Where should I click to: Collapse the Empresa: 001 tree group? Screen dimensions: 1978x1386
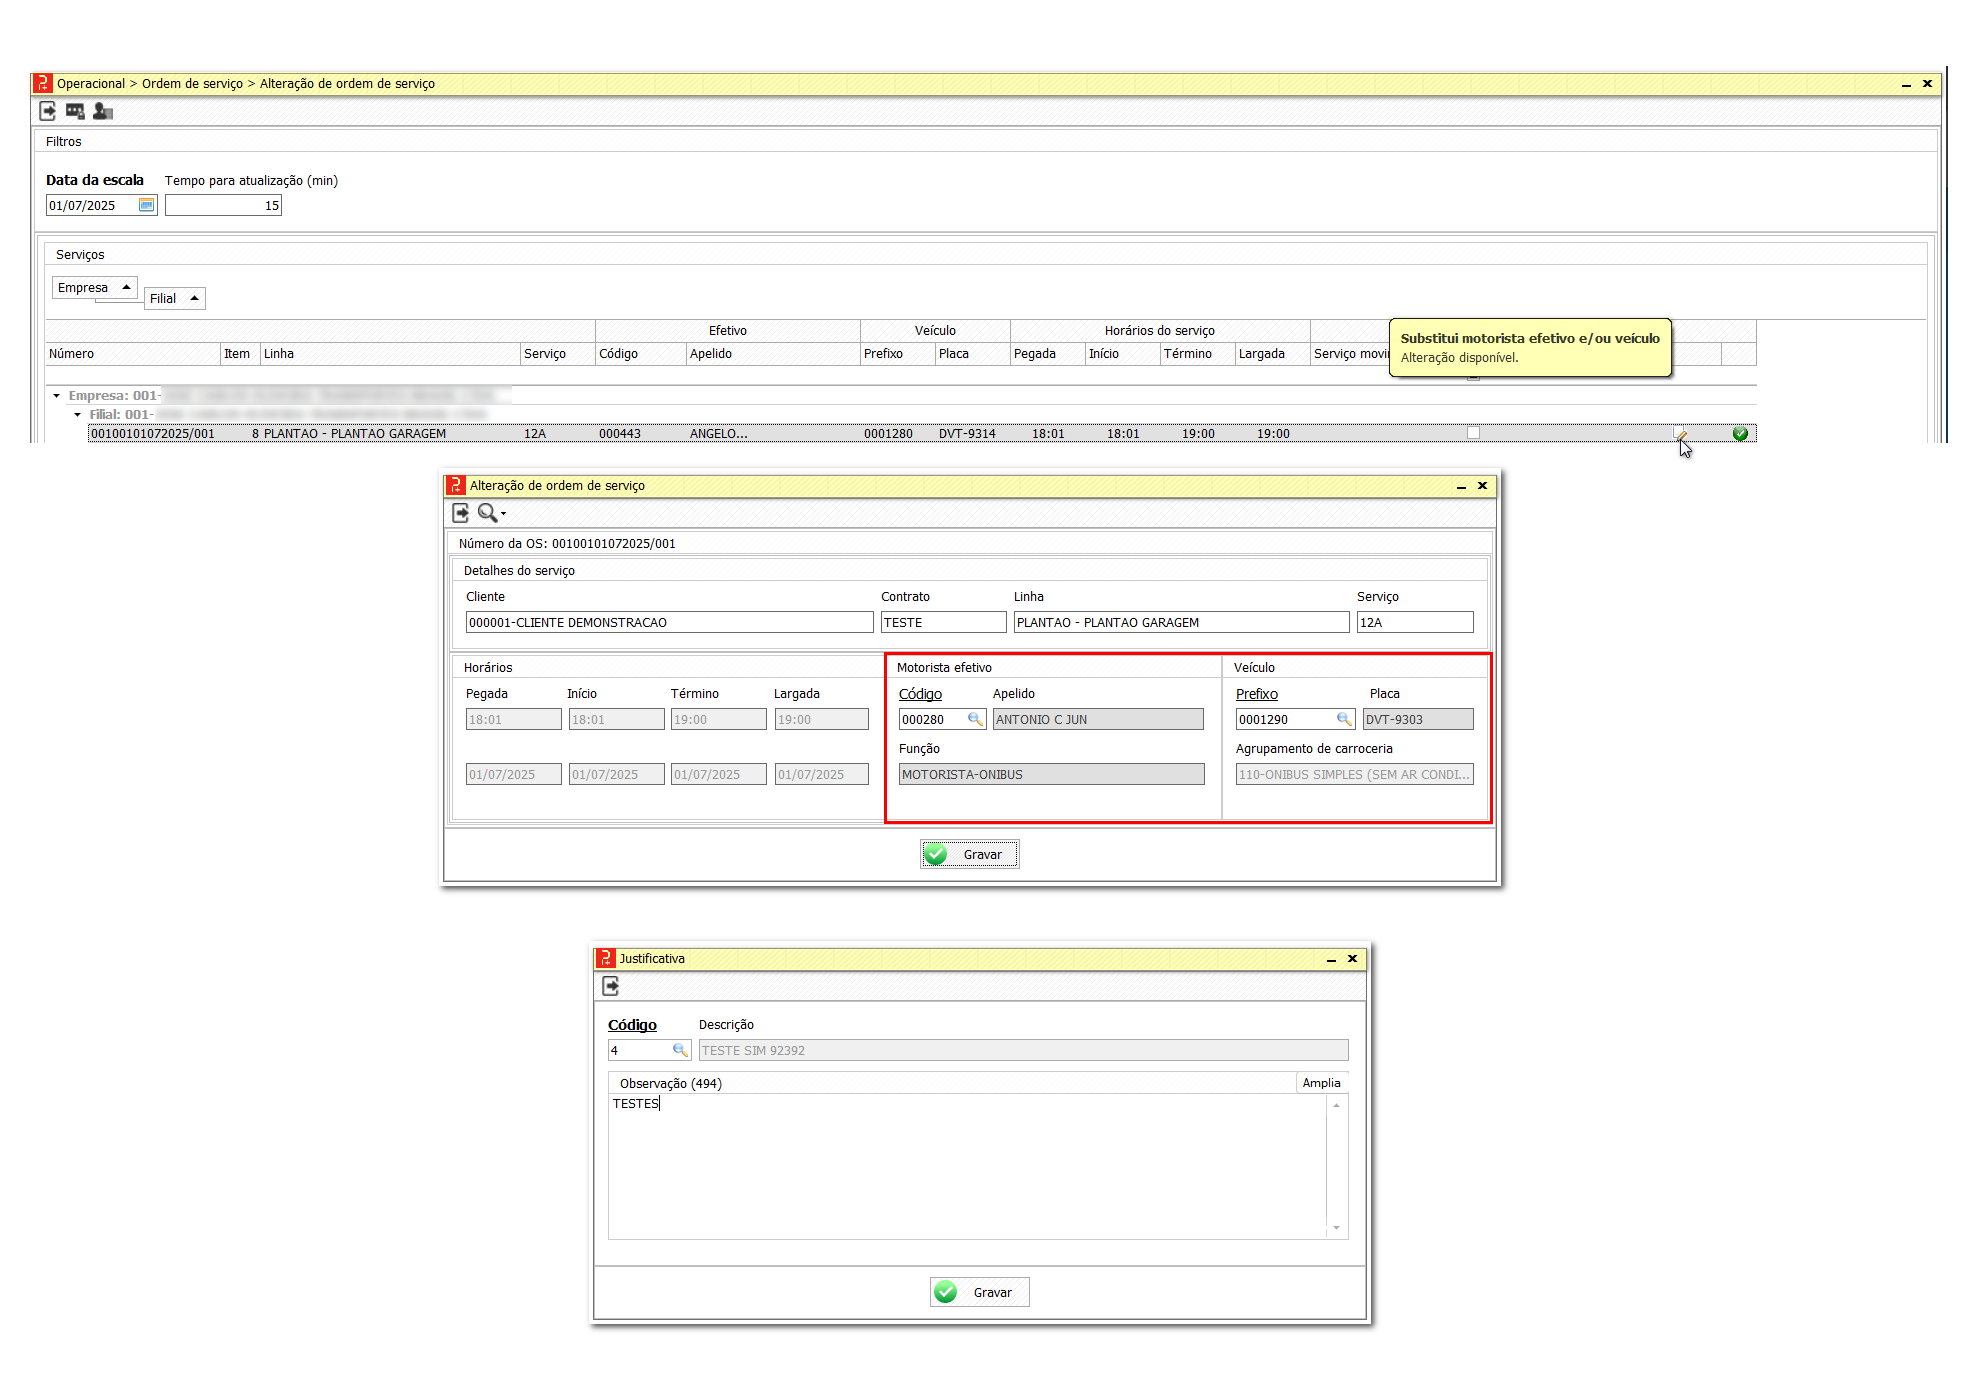tap(57, 396)
